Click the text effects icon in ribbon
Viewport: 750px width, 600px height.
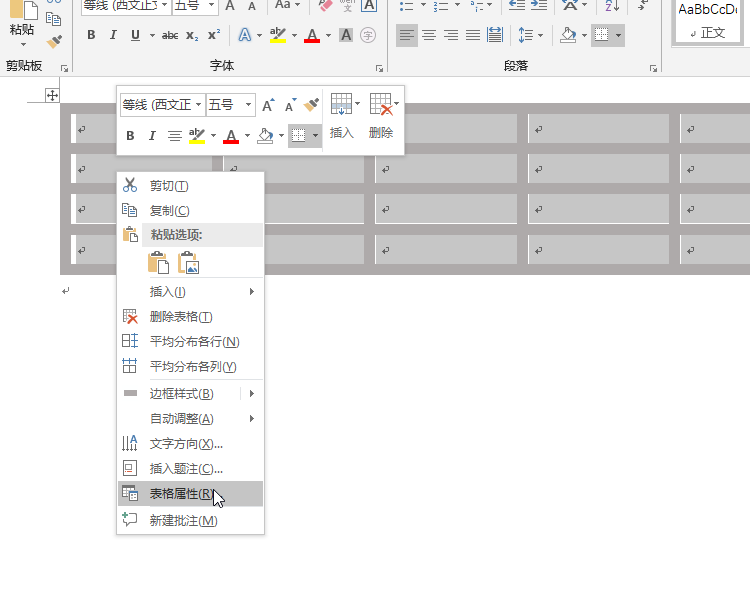244,35
